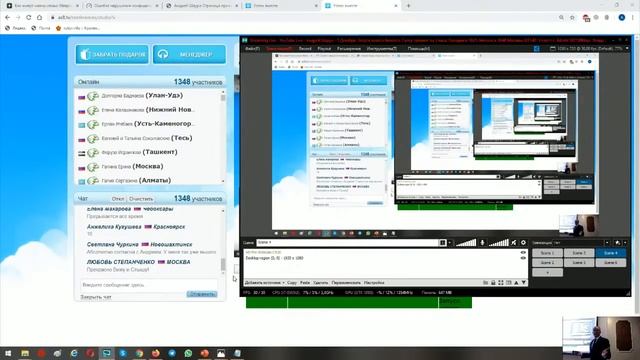Click the fullscreen expand icon in sources toolbar
This screenshot has height=360, width=640.
501,282
